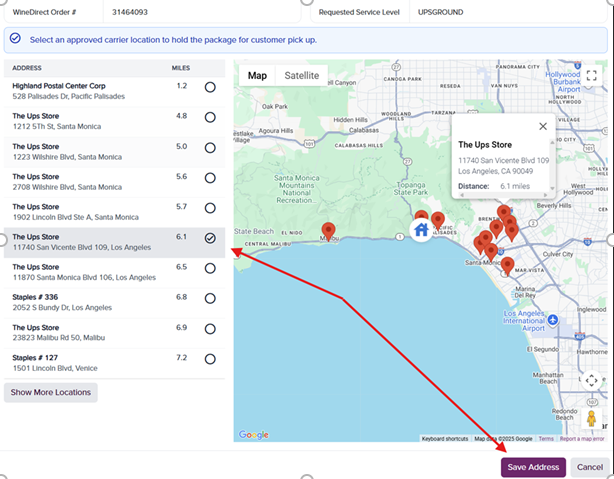Select radio for 23823 Malibu Rd 50
The height and width of the screenshot is (479, 614).
pyautogui.click(x=210, y=329)
